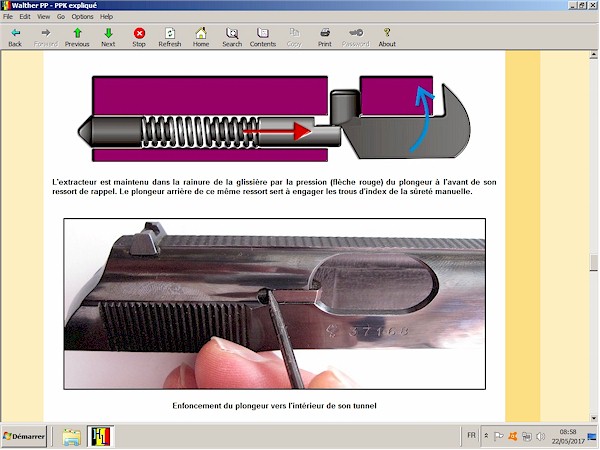Click the orange antivirus tray icon
The width and height of the screenshot is (600, 450).
[513, 436]
